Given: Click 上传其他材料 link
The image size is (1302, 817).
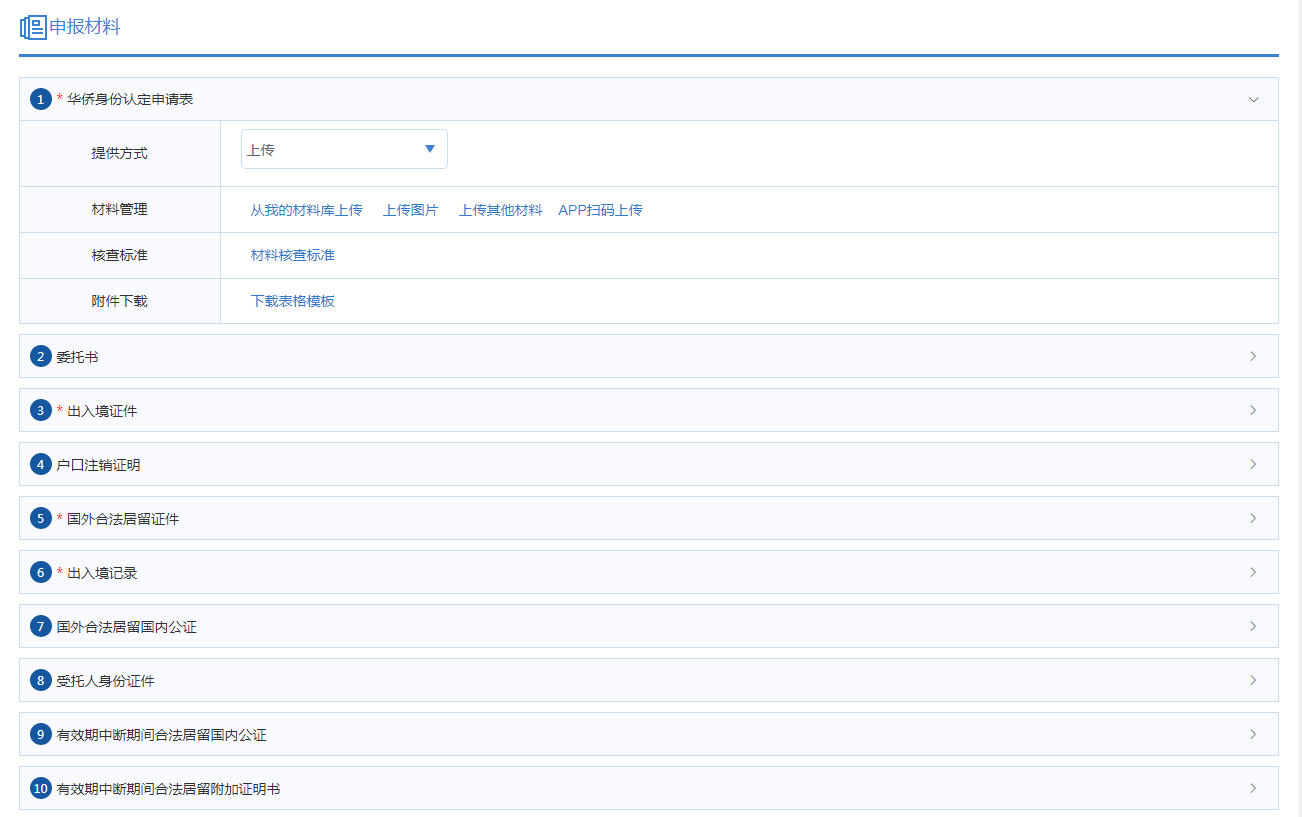Looking at the screenshot, I should 500,210.
